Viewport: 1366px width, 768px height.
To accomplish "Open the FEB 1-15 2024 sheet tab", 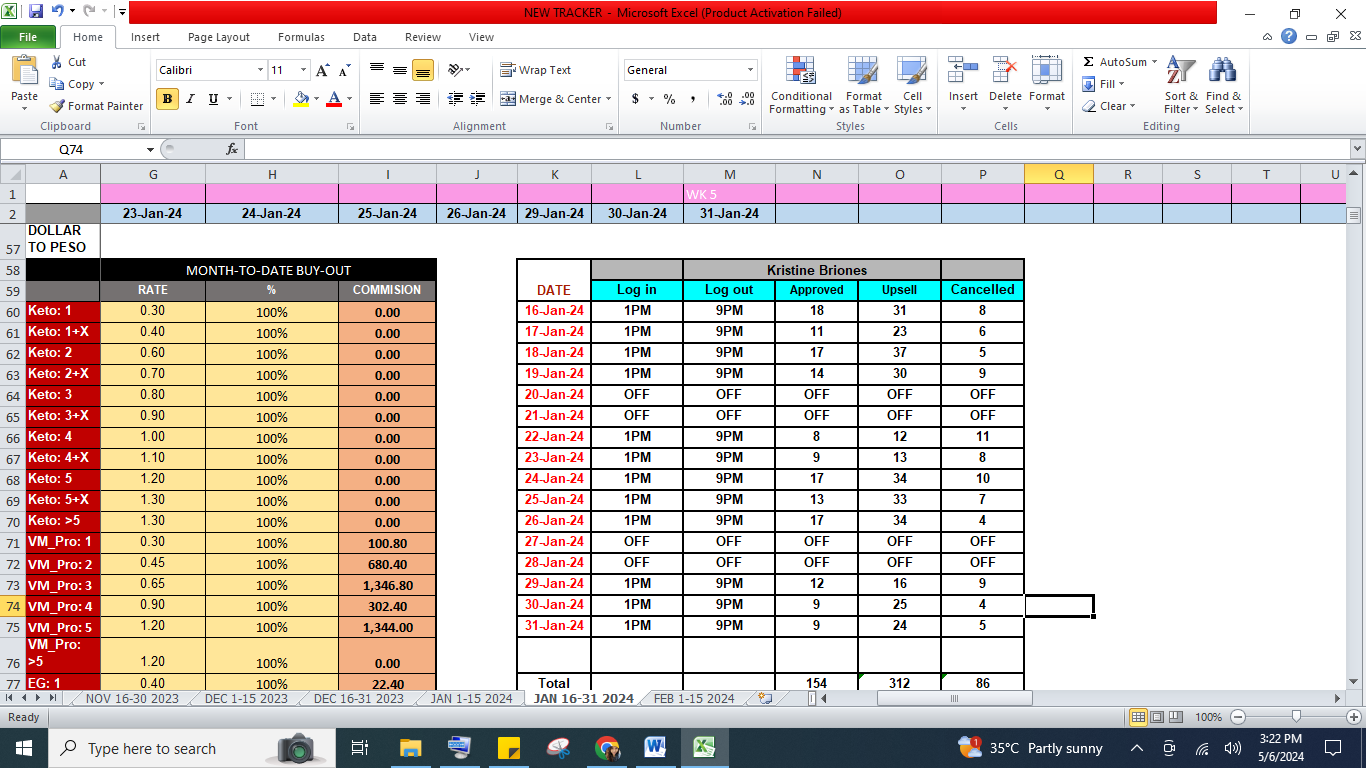I will click(x=693, y=698).
